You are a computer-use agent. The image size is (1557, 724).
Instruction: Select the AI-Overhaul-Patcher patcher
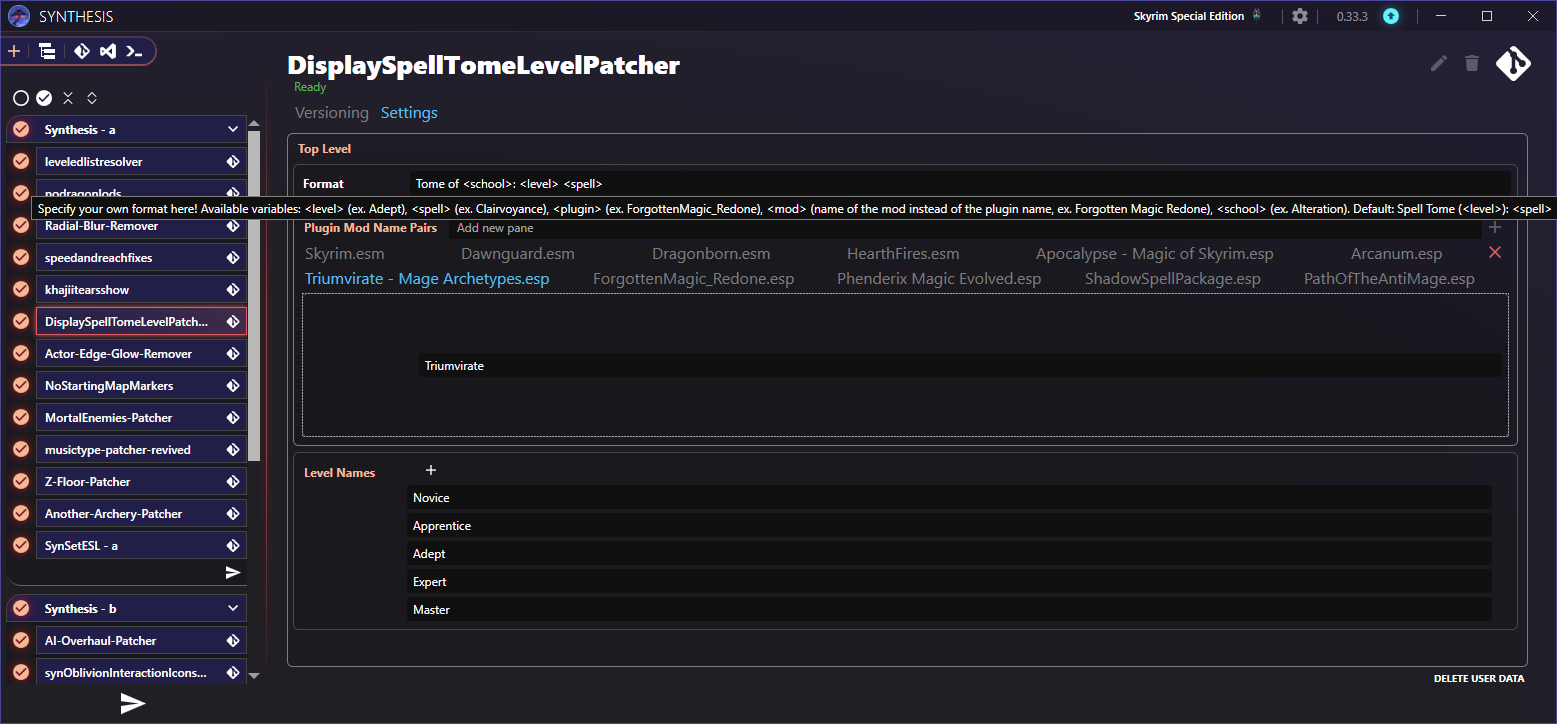[x=142, y=641]
